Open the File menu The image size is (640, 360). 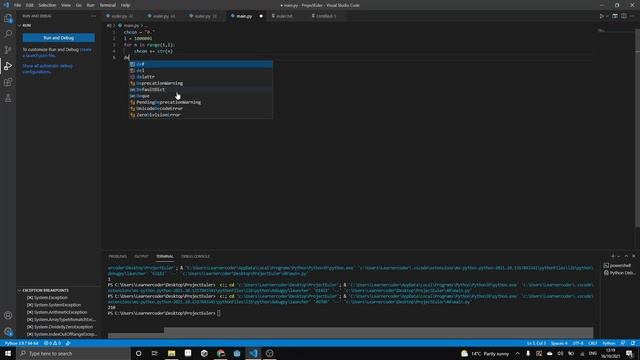coord(18,5)
